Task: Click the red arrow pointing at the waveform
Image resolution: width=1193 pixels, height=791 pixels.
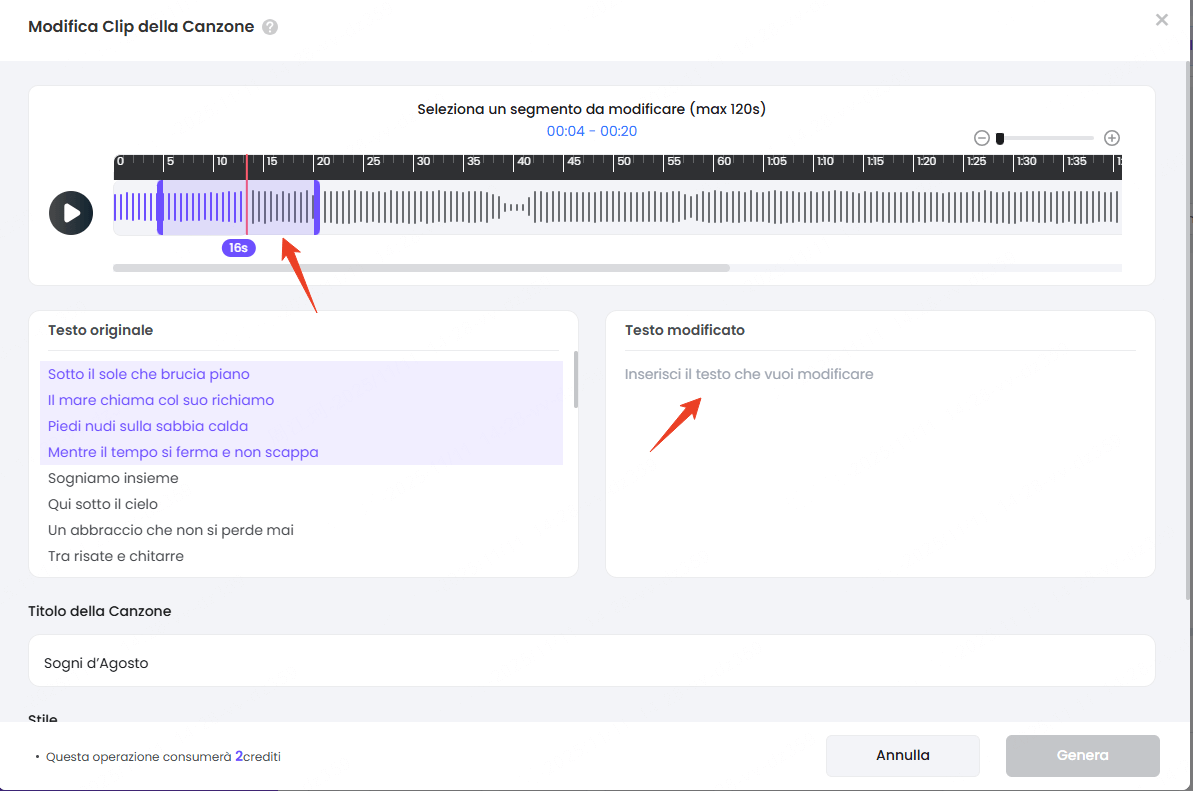Action: tap(298, 277)
